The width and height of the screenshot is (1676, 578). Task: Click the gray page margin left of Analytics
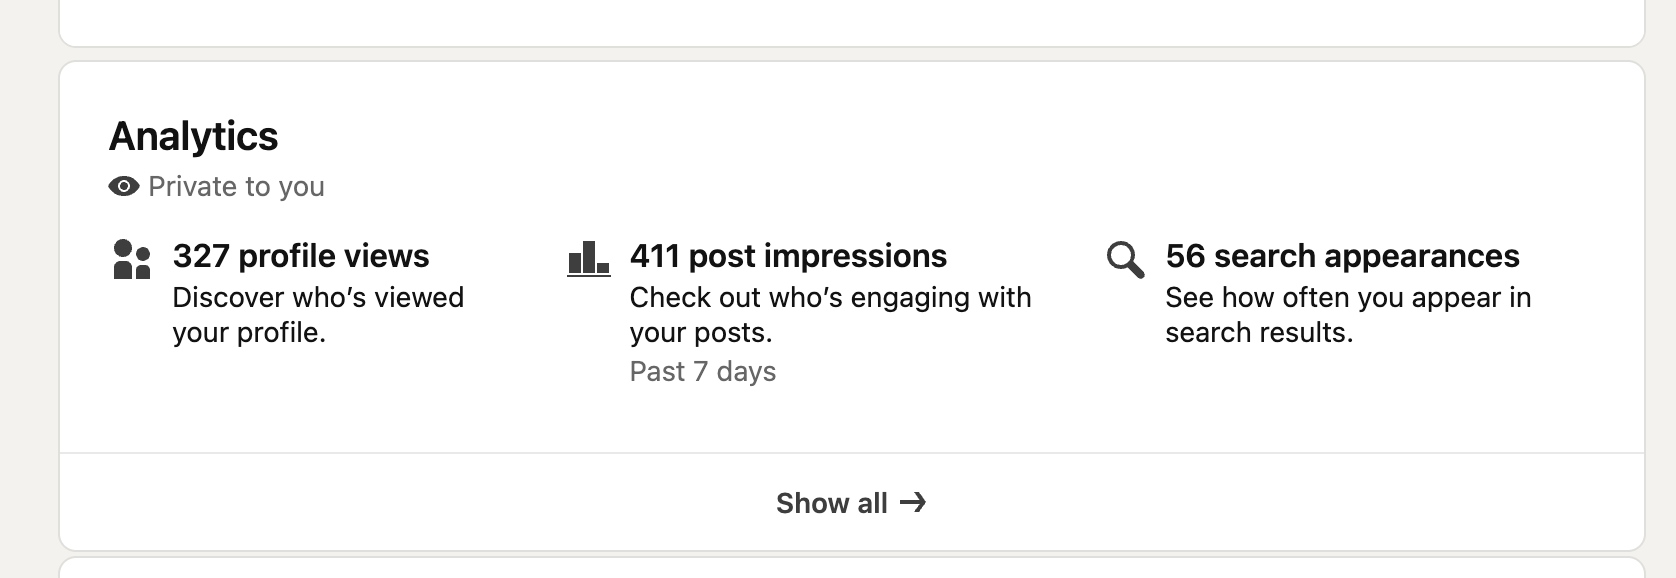[28, 300]
